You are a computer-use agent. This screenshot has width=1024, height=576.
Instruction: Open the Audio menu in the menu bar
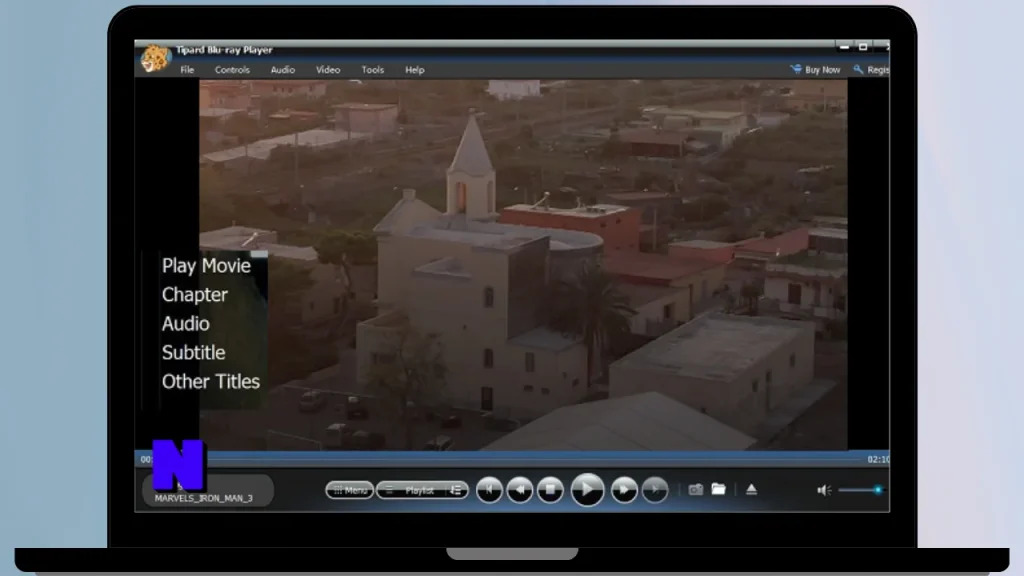pyautogui.click(x=283, y=70)
